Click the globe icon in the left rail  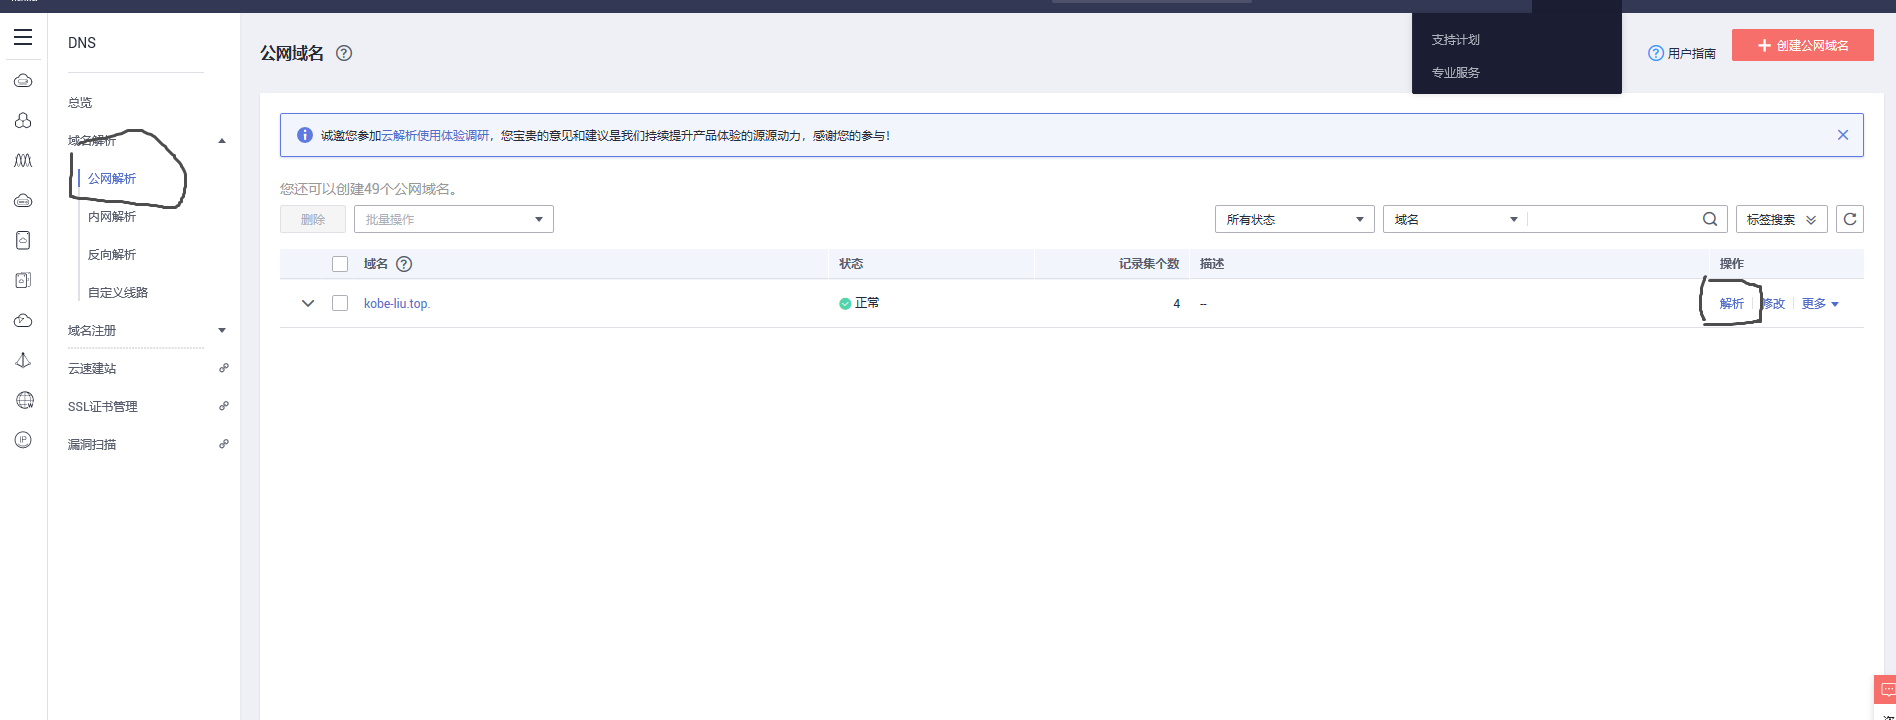[x=24, y=400]
